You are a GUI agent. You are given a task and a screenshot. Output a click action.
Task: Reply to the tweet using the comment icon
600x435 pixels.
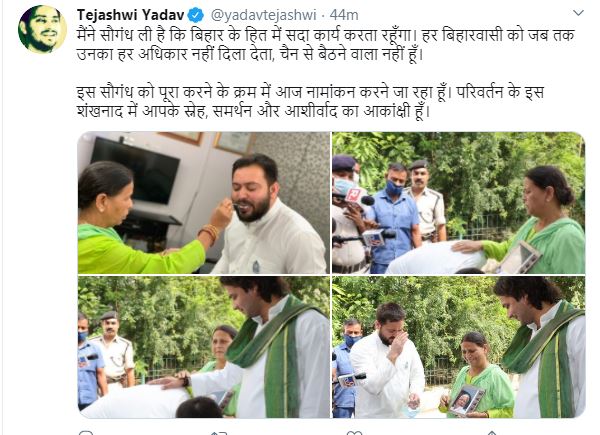(86, 432)
